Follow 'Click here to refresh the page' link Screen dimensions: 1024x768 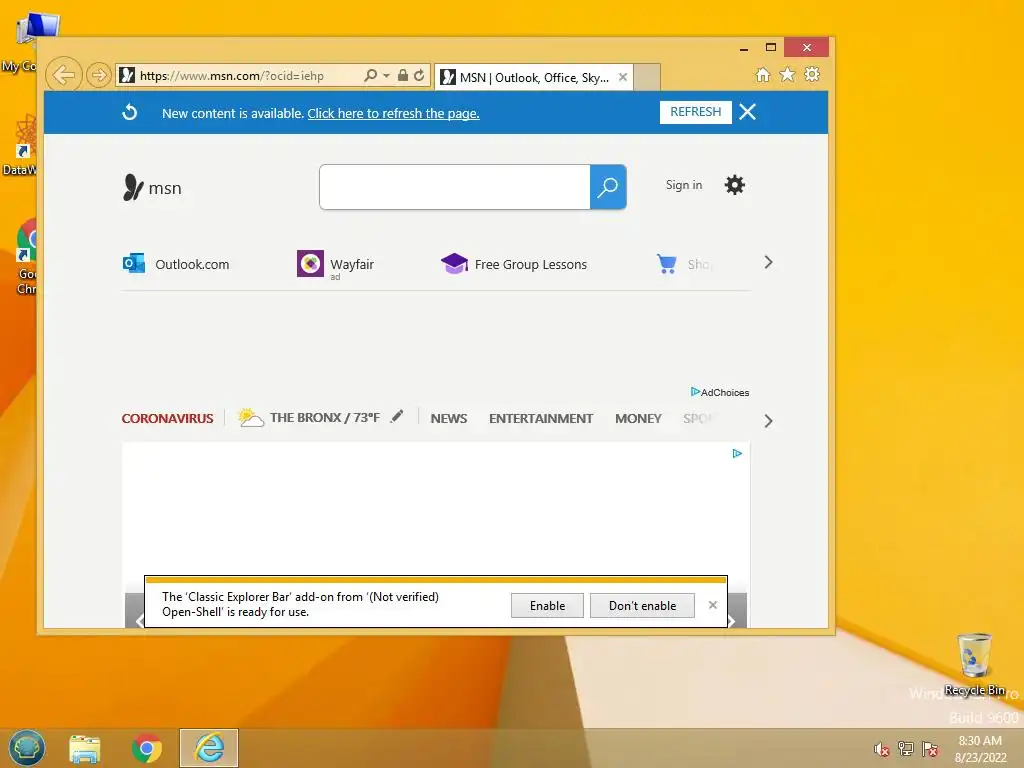pyautogui.click(x=393, y=114)
